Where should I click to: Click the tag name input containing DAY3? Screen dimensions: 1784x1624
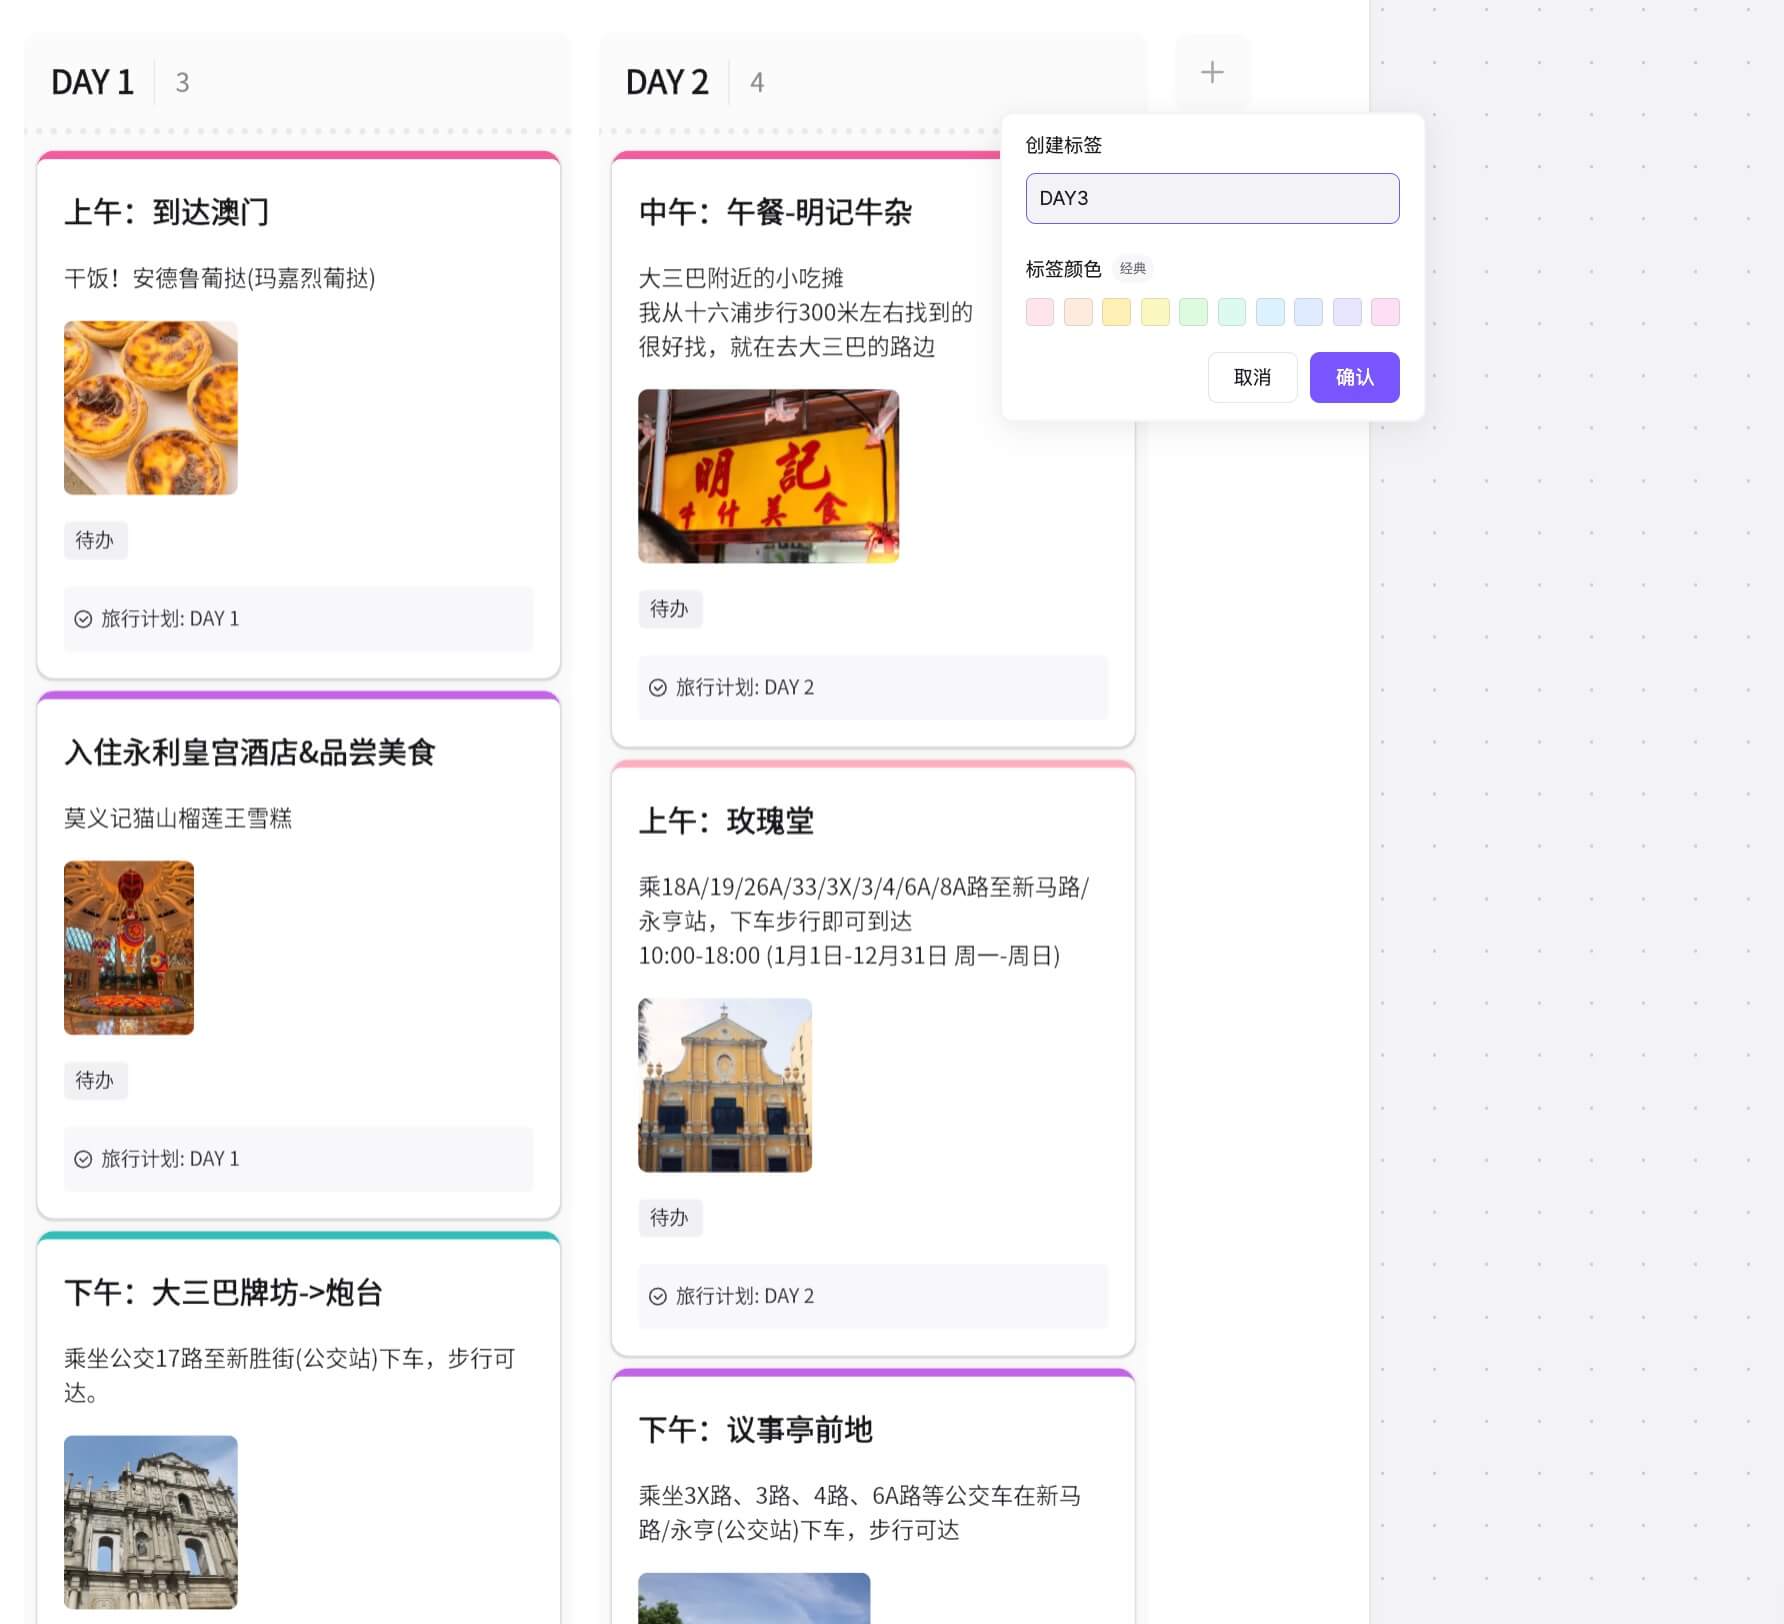point(1212,198)
